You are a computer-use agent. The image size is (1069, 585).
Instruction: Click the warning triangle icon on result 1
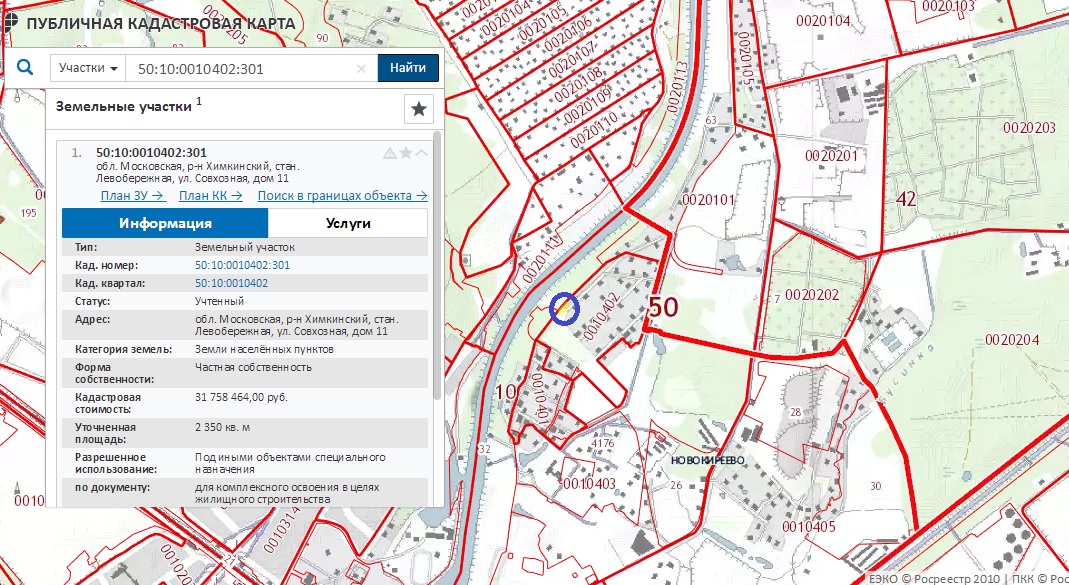click(x=390, y=153)
